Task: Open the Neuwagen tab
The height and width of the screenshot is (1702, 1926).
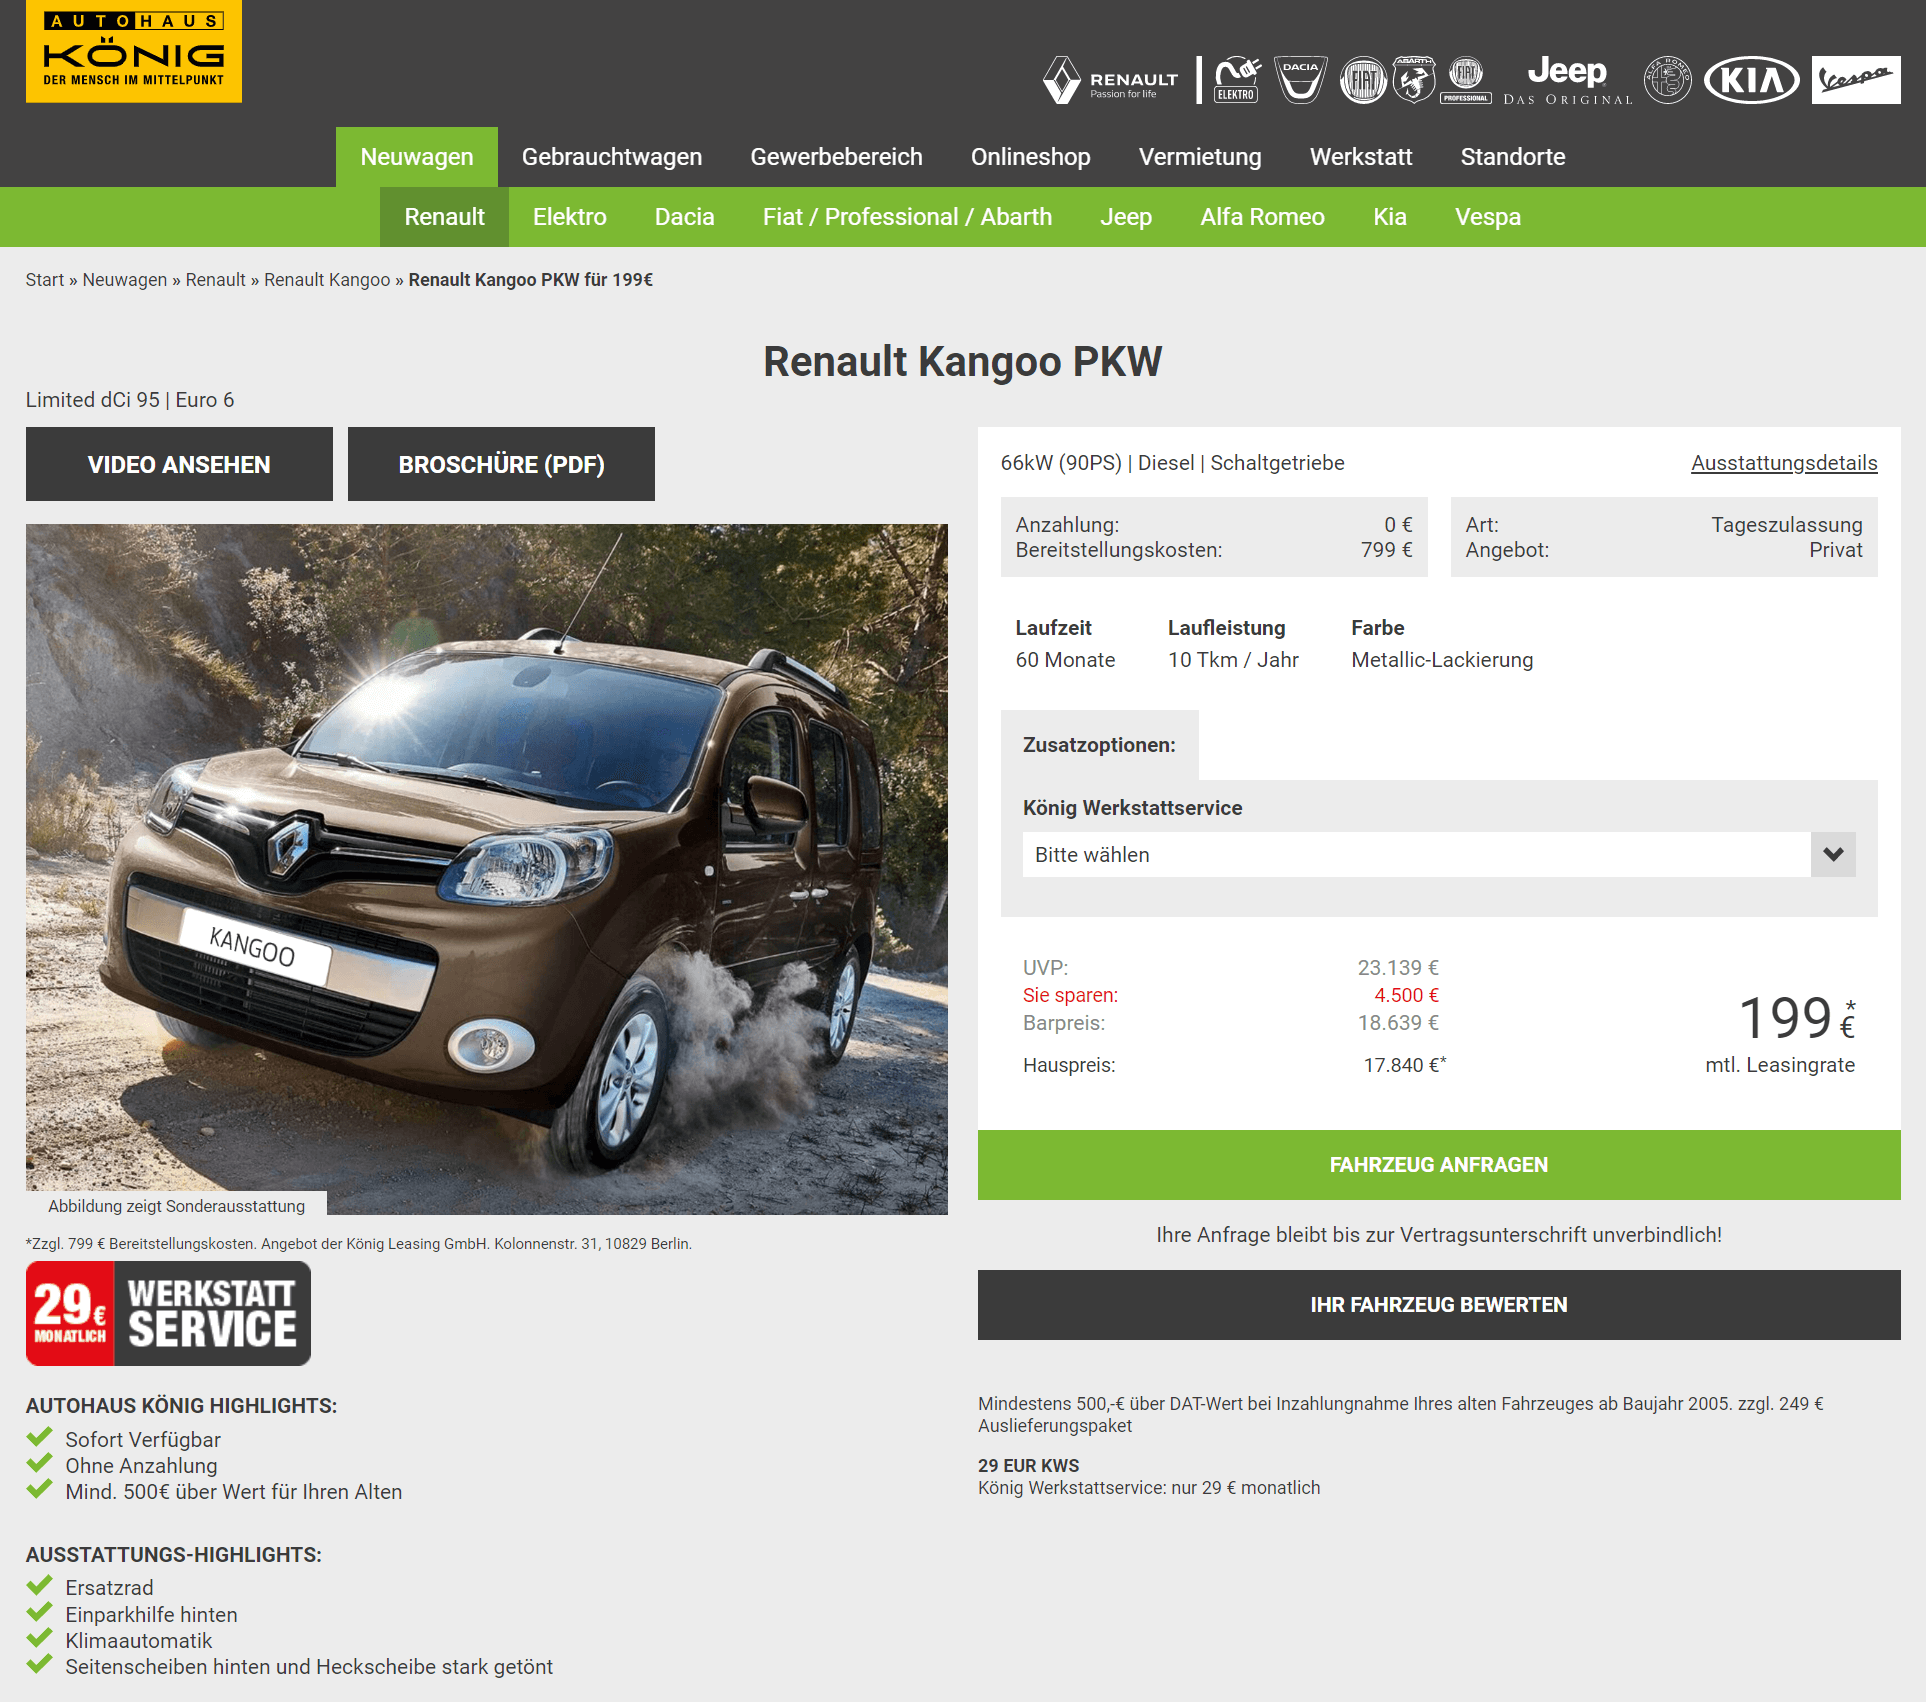Action: [x=417, y=157]
